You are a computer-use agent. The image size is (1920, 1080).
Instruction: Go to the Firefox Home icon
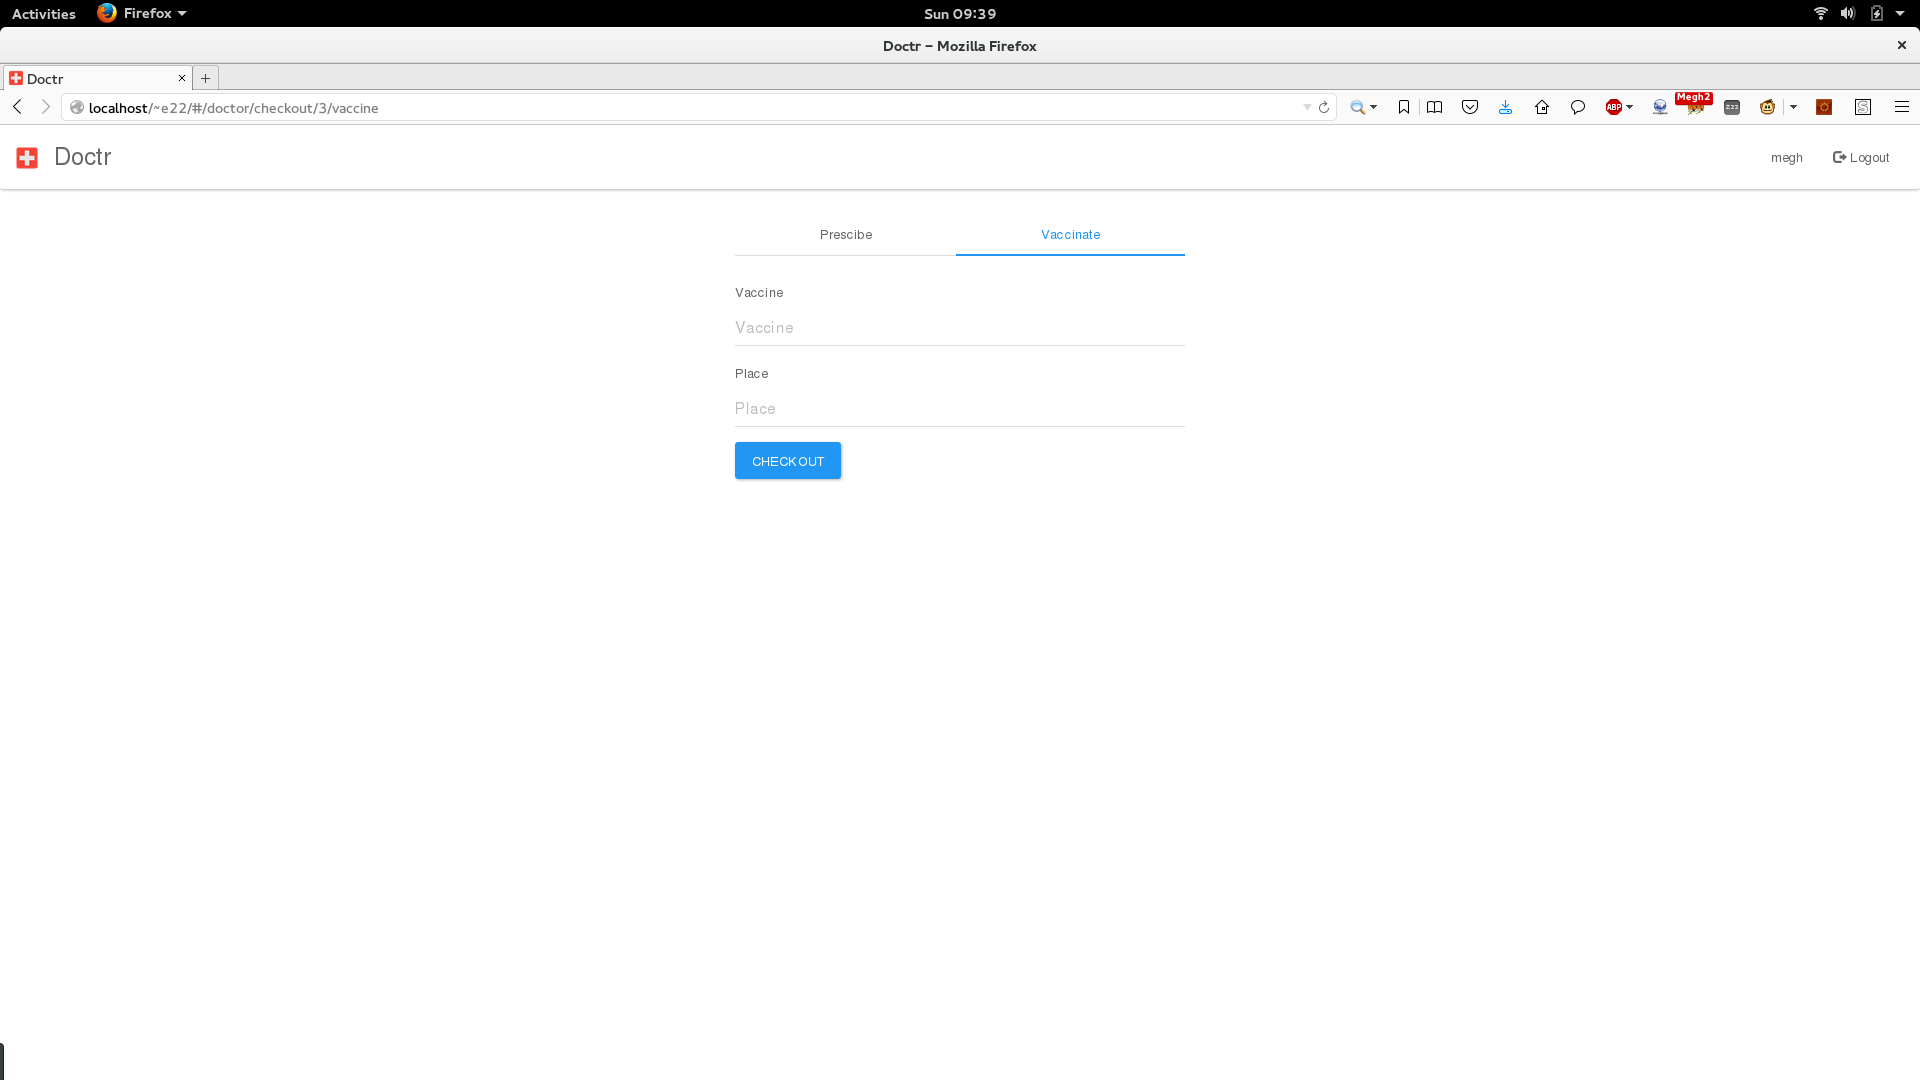(1542, 107)
